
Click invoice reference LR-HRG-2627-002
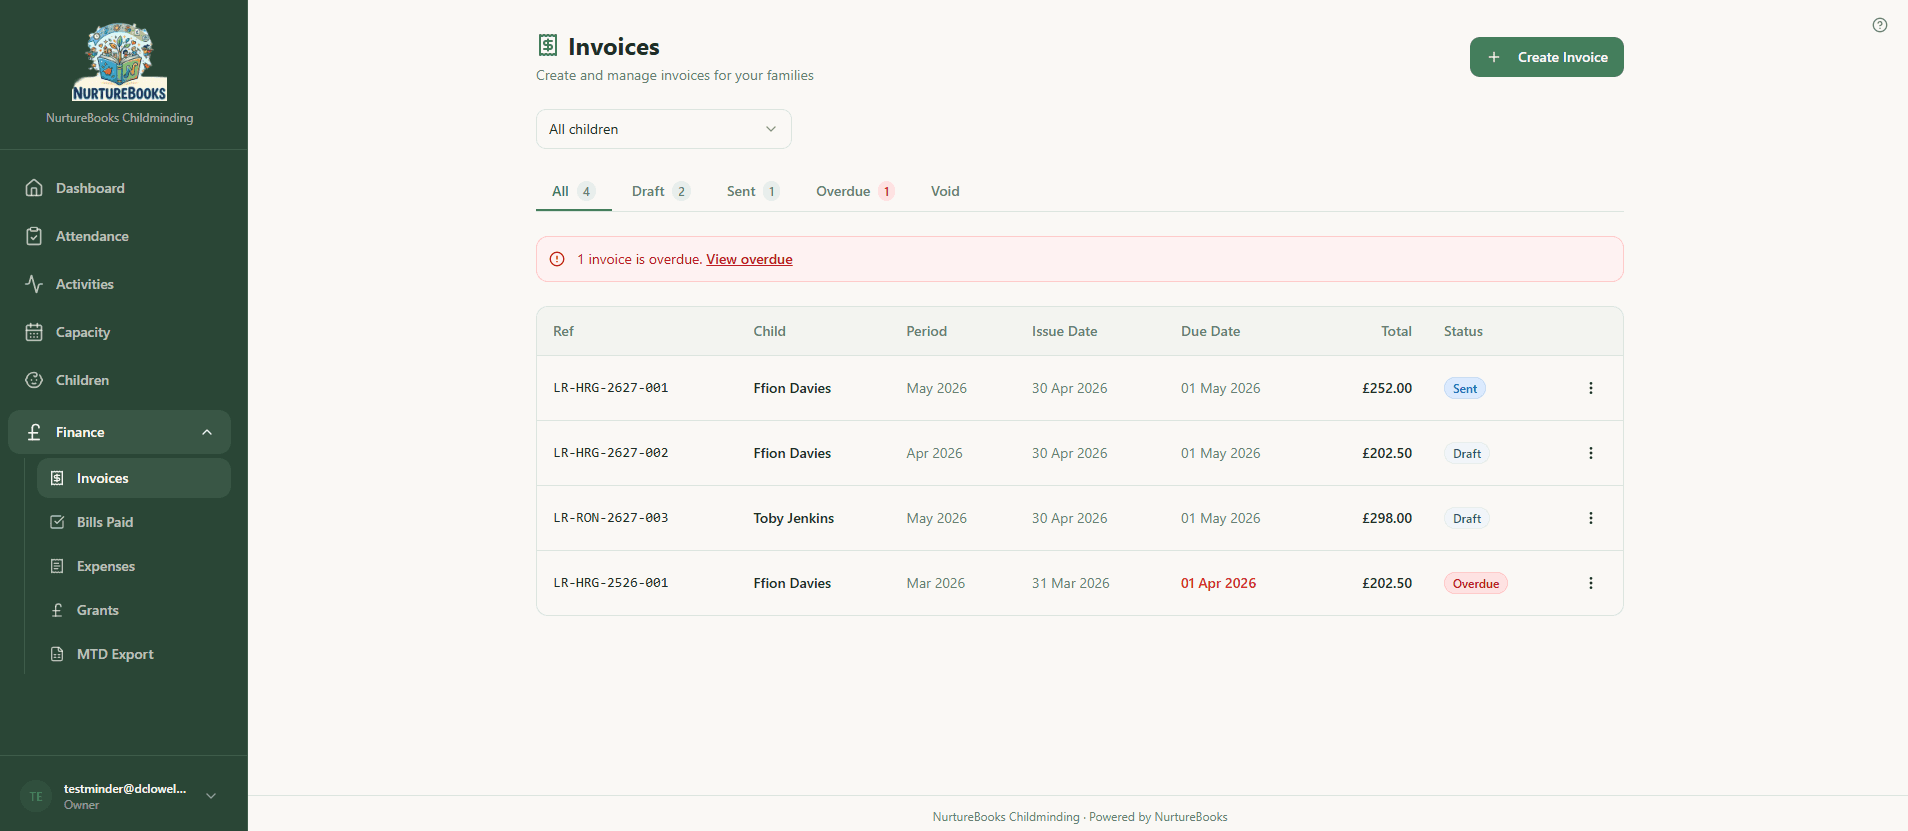click(611, 453)
